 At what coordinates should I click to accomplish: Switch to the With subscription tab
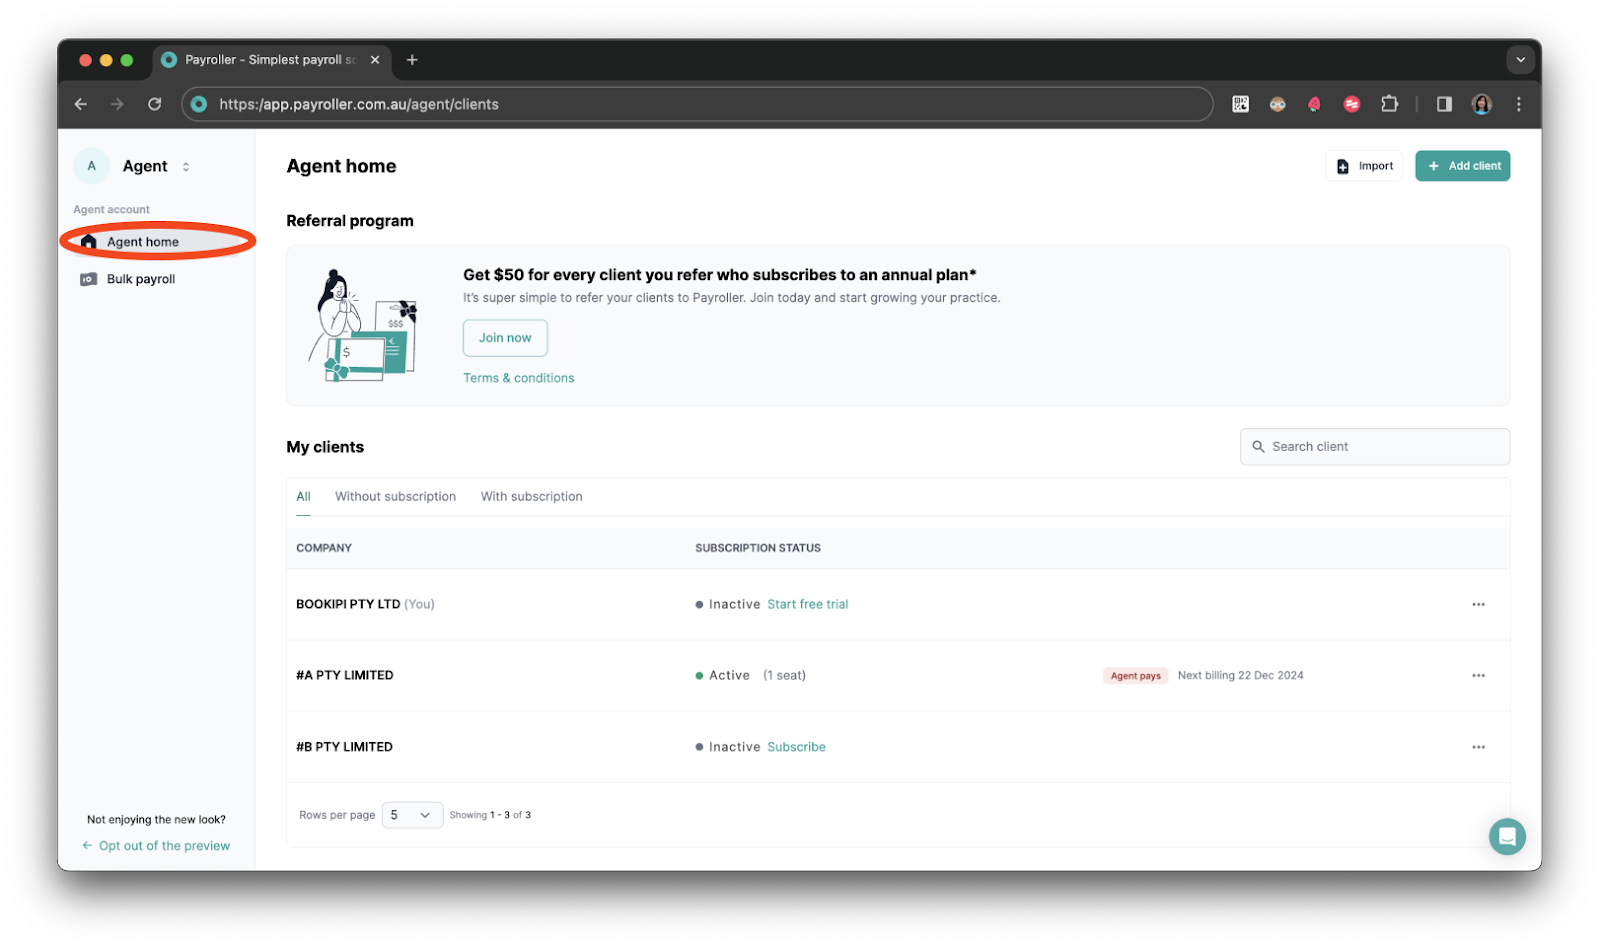[531, 497]
